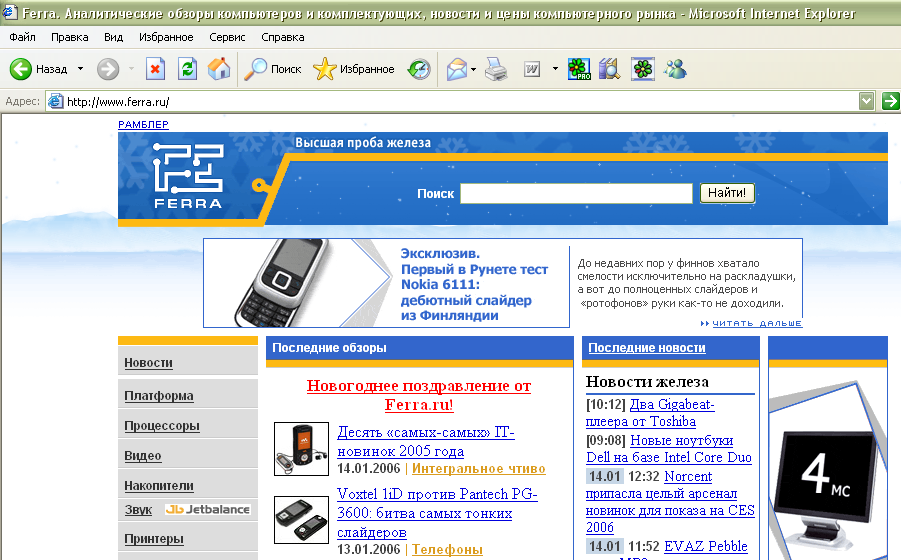Open the Сервис menu
Image resolution: width=901 pixels, height=560 pixels.
click(x=227, y=37)
